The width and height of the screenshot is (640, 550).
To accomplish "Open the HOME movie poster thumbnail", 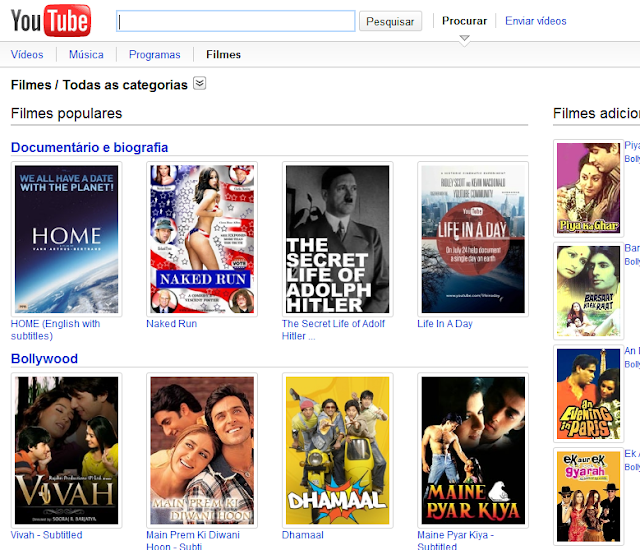I will click(67, 239).
